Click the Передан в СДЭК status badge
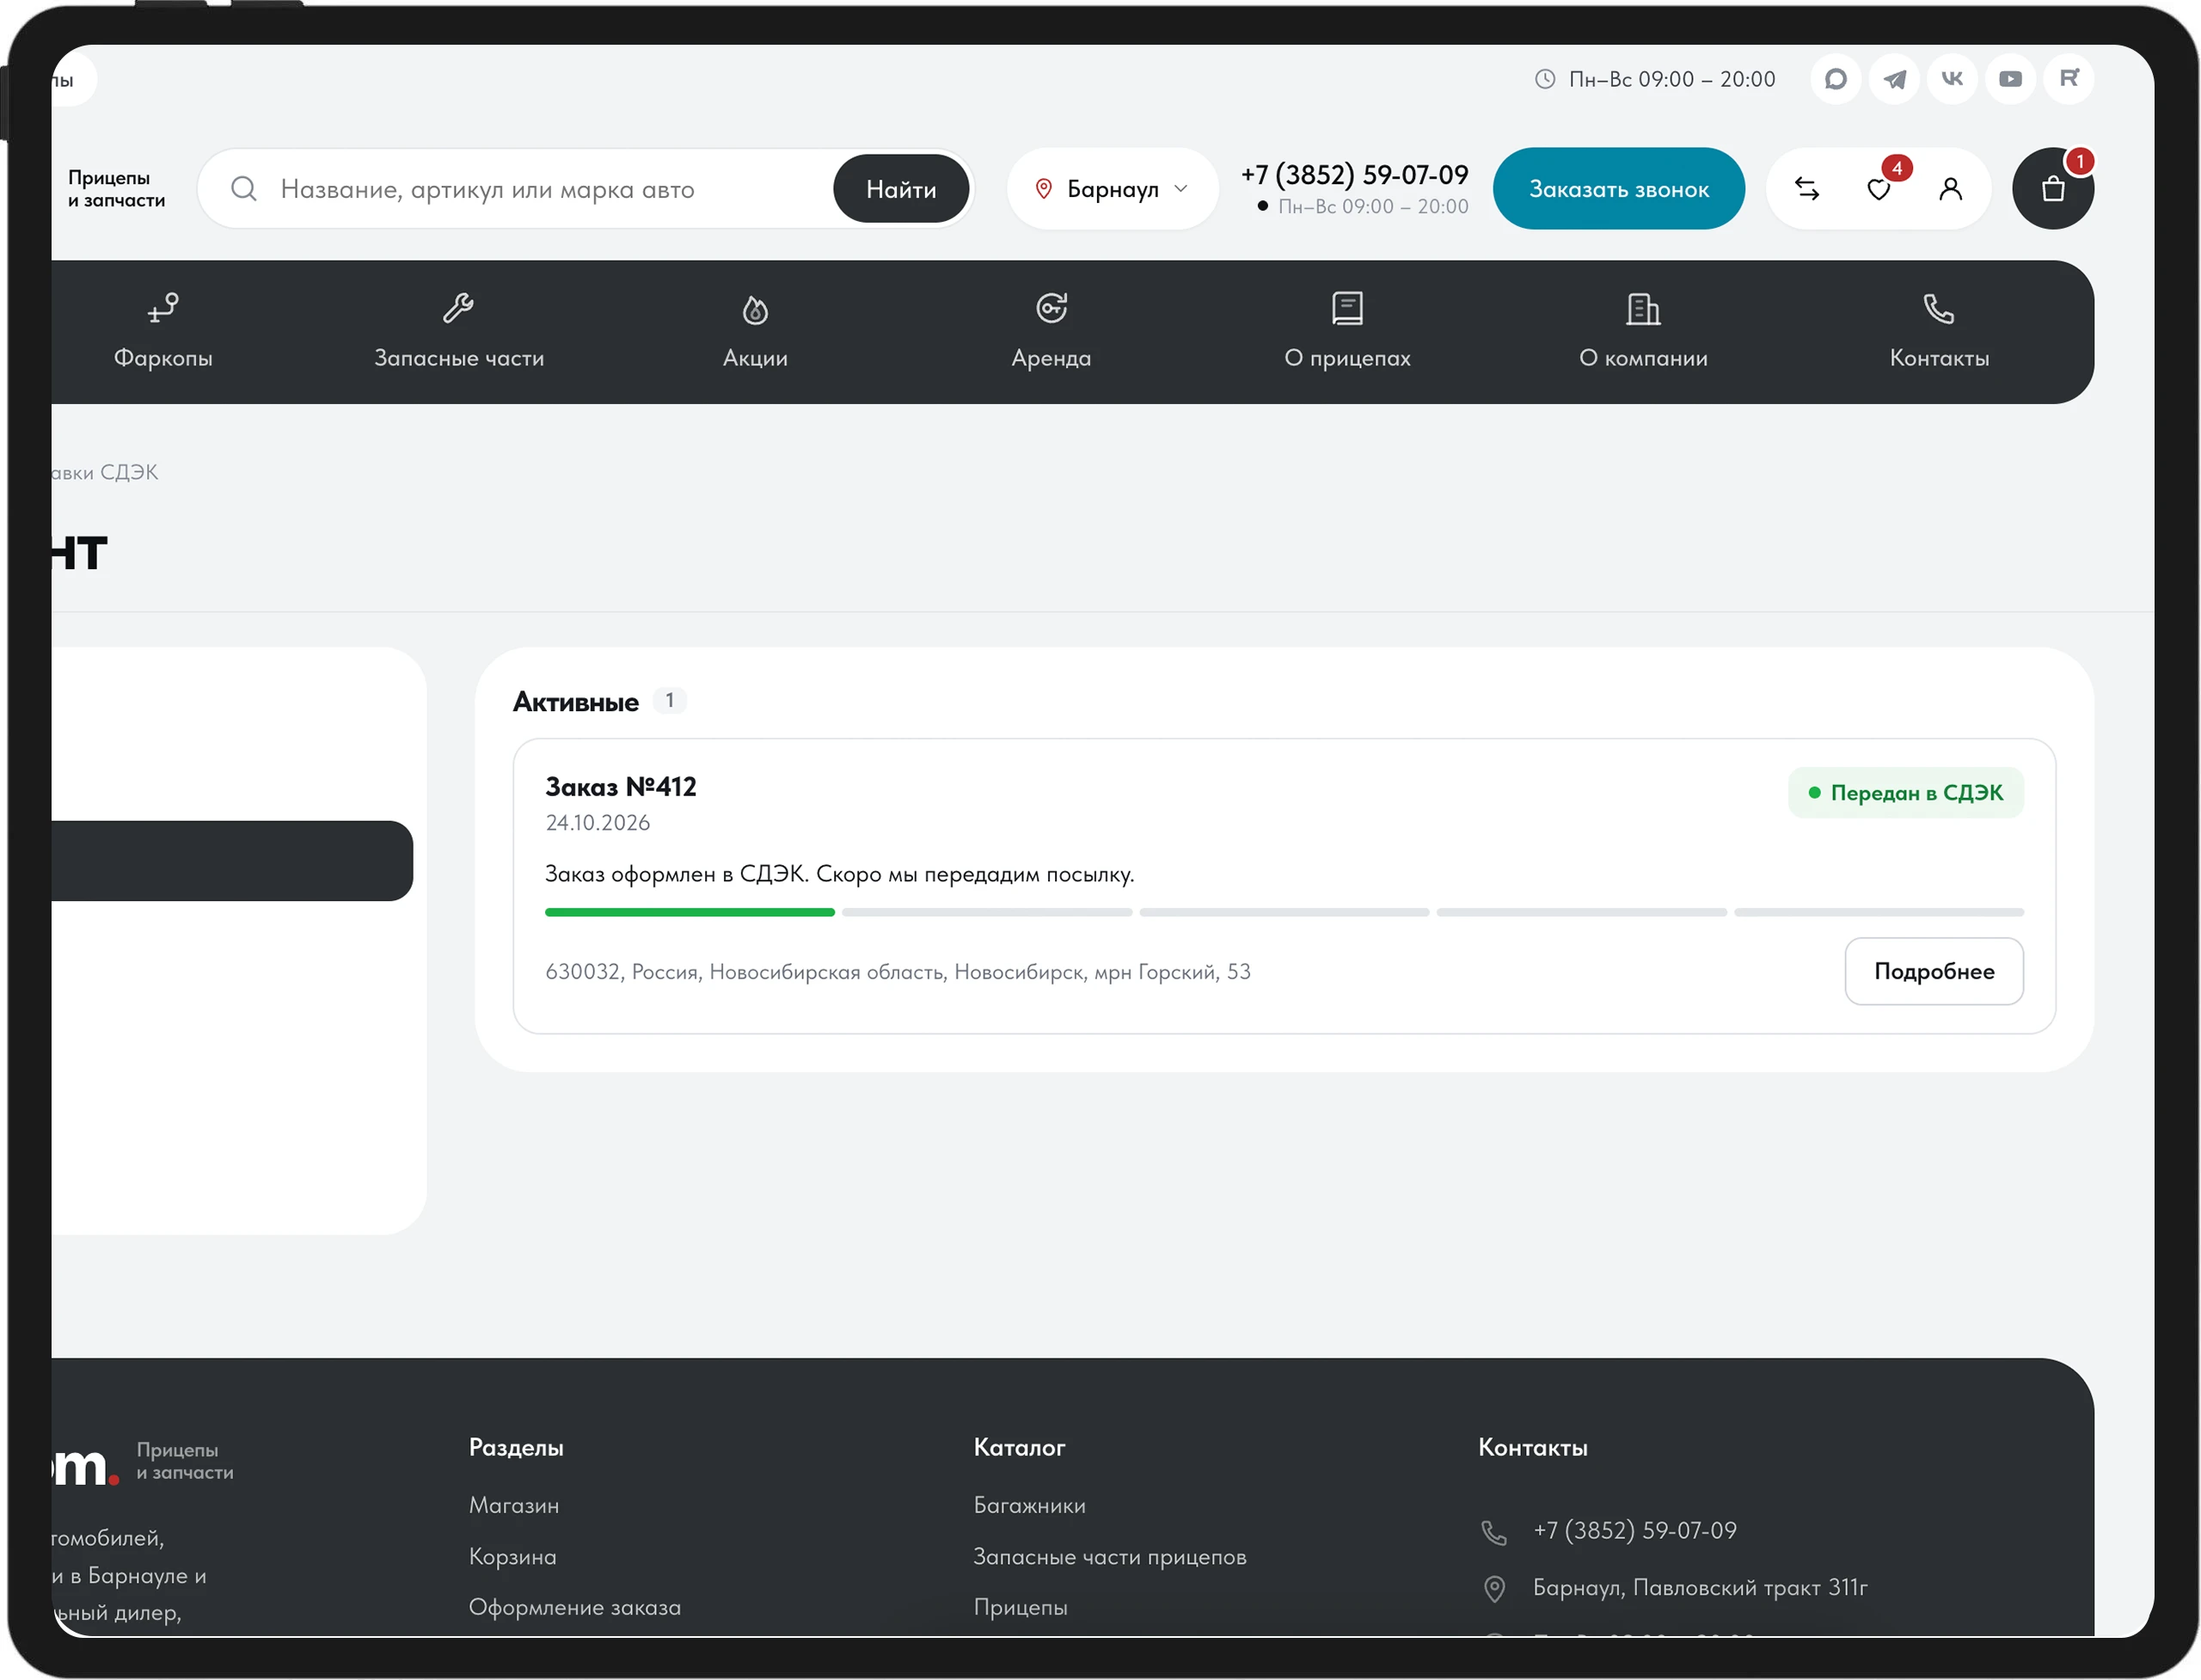Screen dimensions: 2201x1680 1906,793
